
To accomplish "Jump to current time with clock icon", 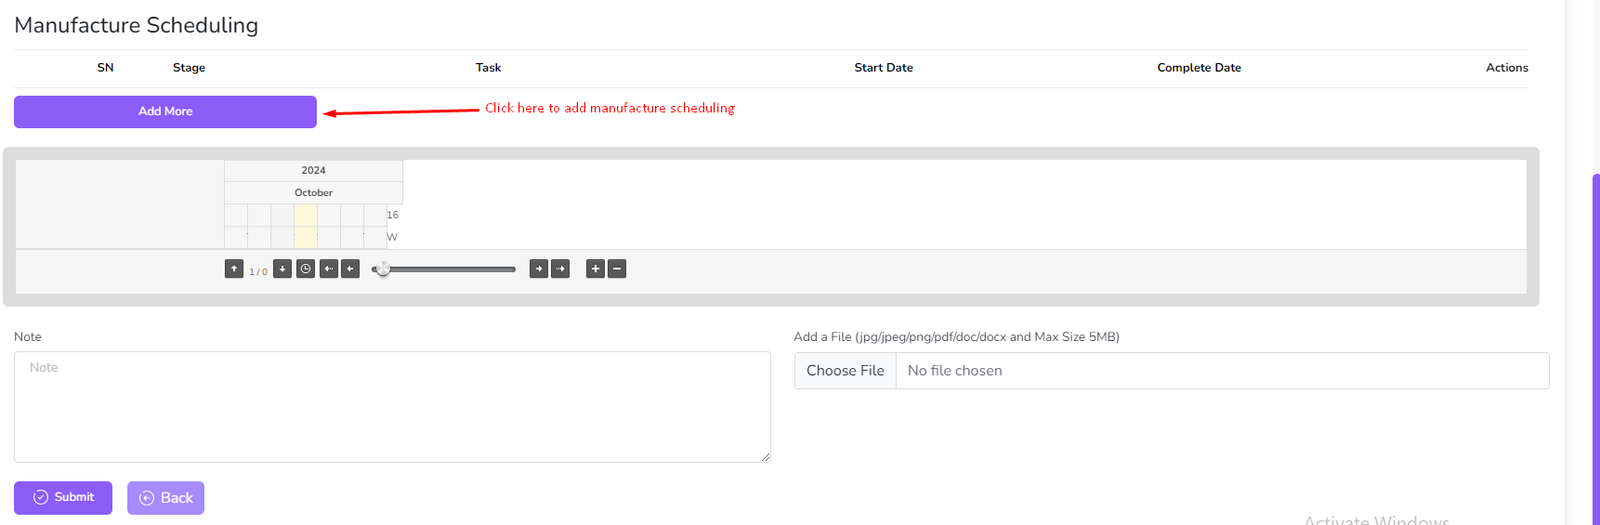I will pos(306,269).
